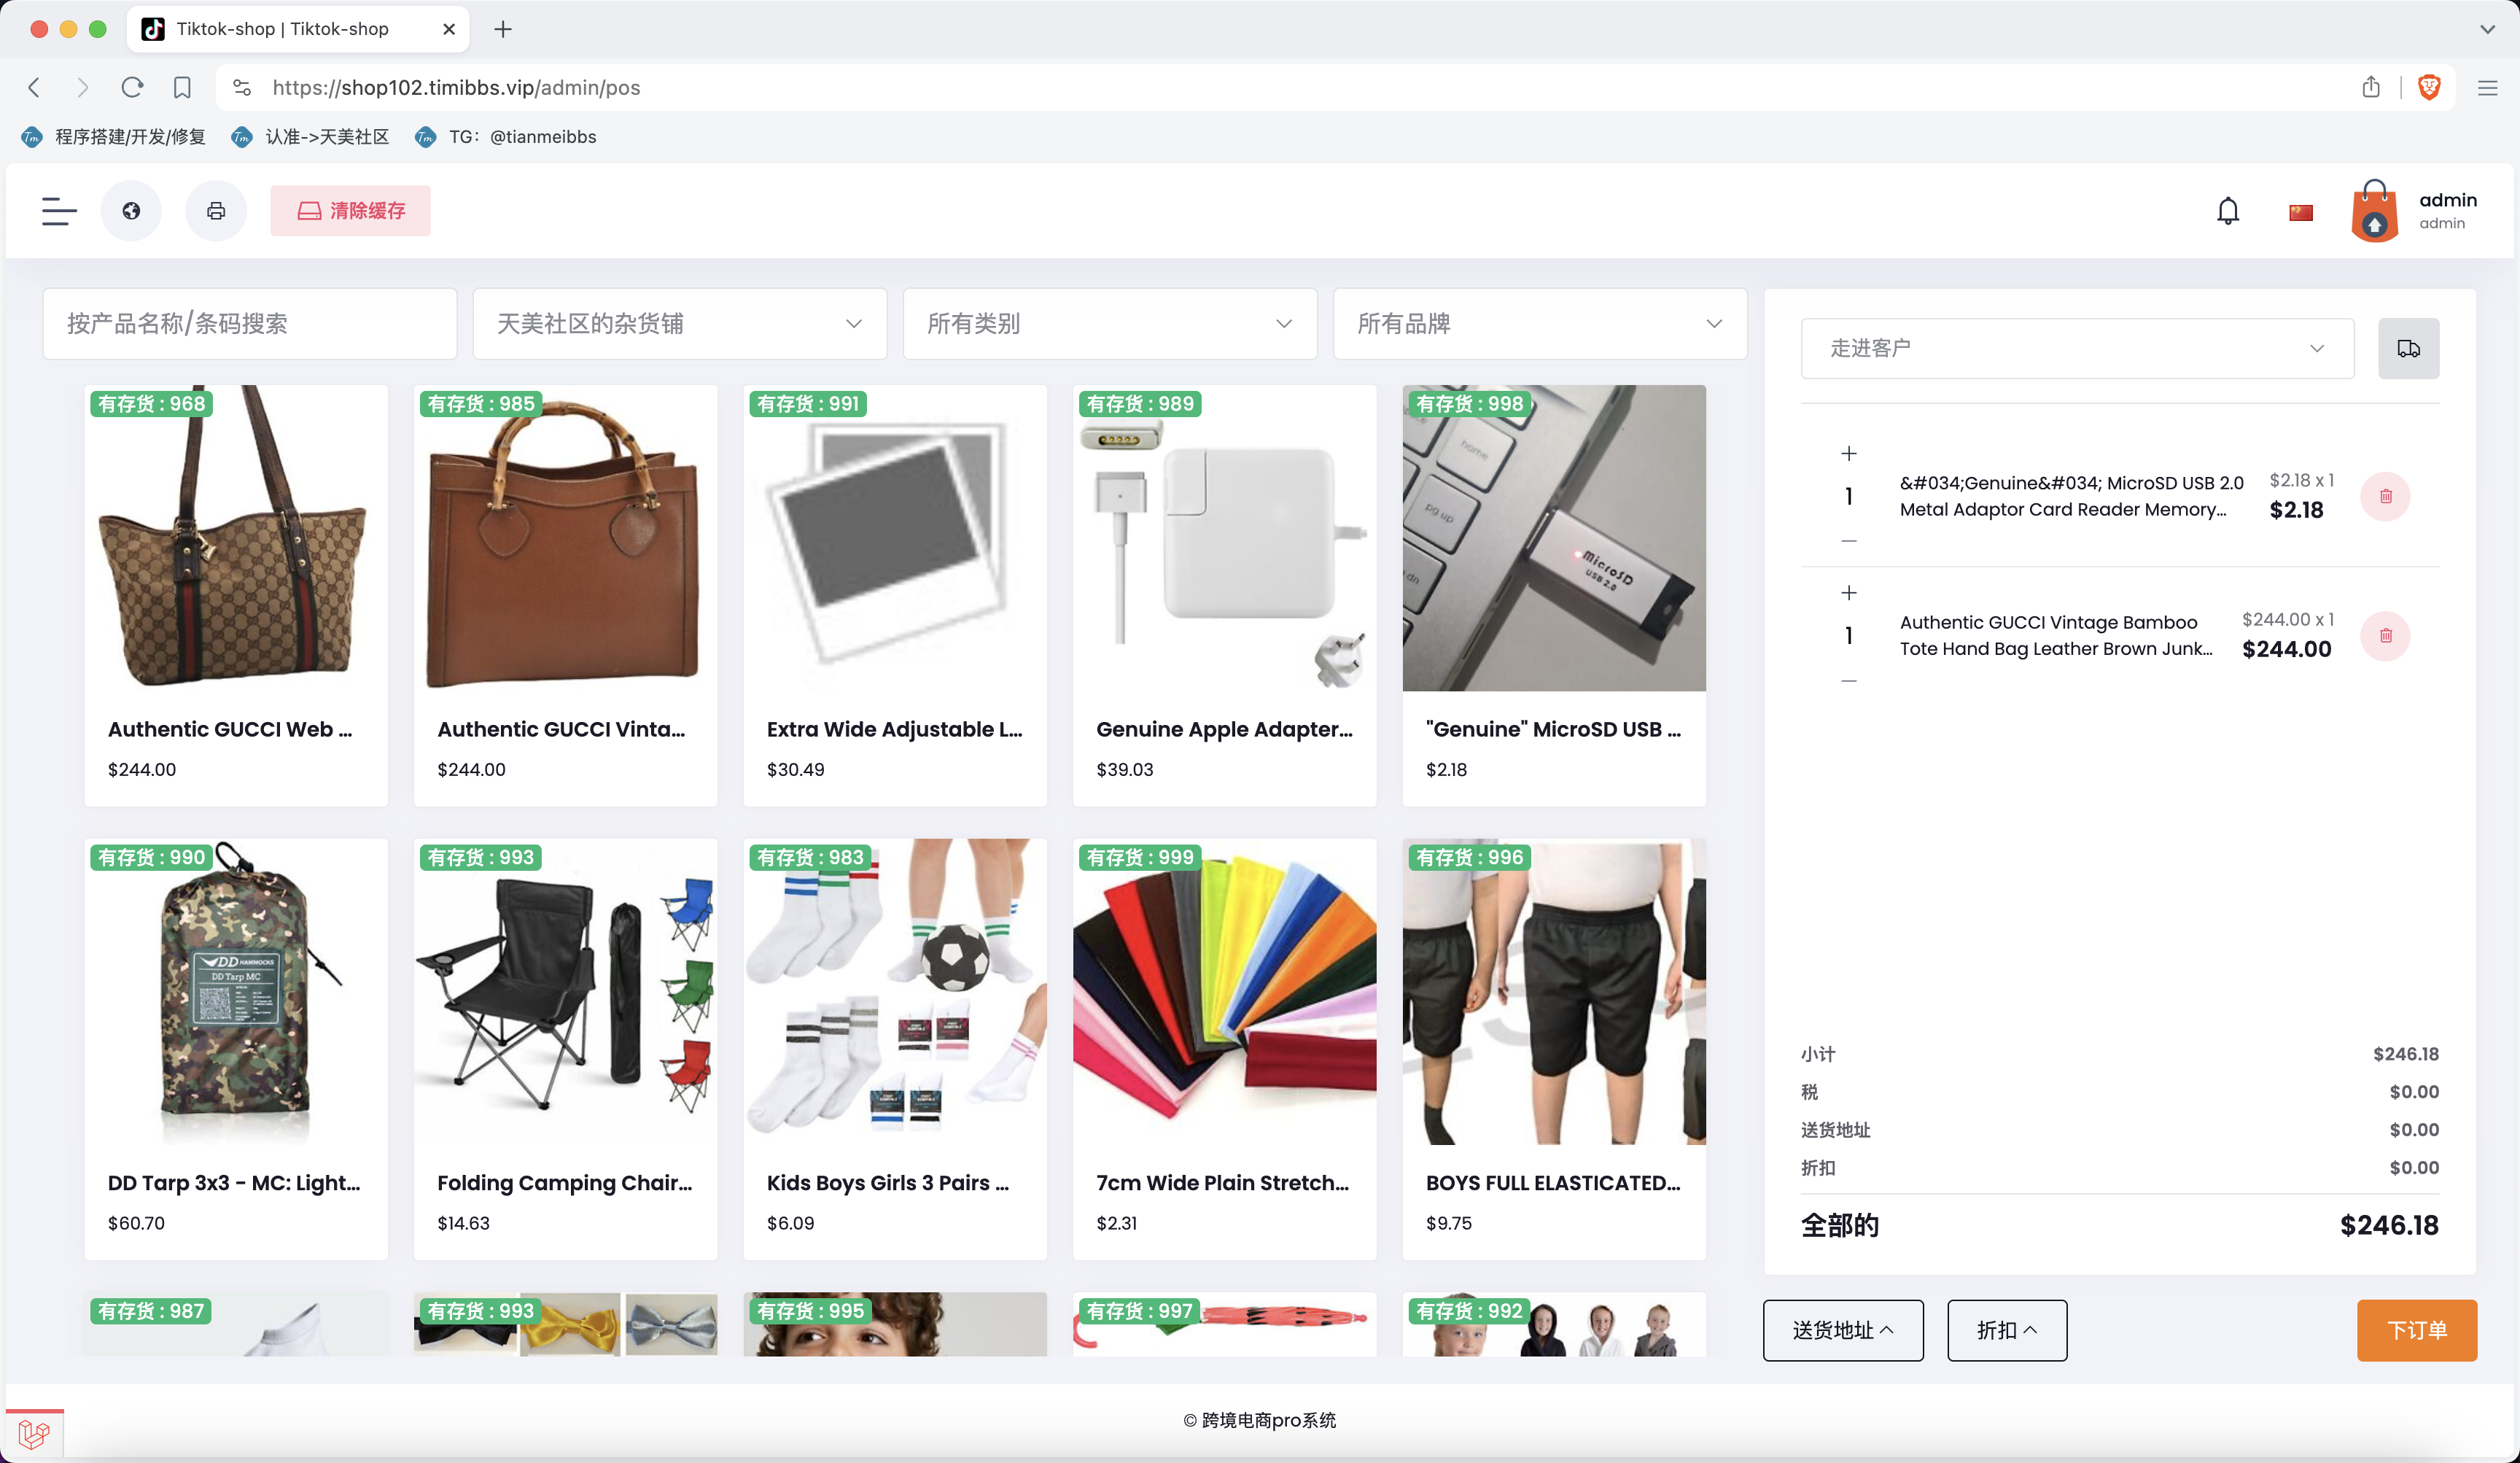Image resolution: width=2520 pixels, height=1463 pixels.
Task: Decrease quantity of GUCCI Bamboo Tote
Action: pos(1849,681)
